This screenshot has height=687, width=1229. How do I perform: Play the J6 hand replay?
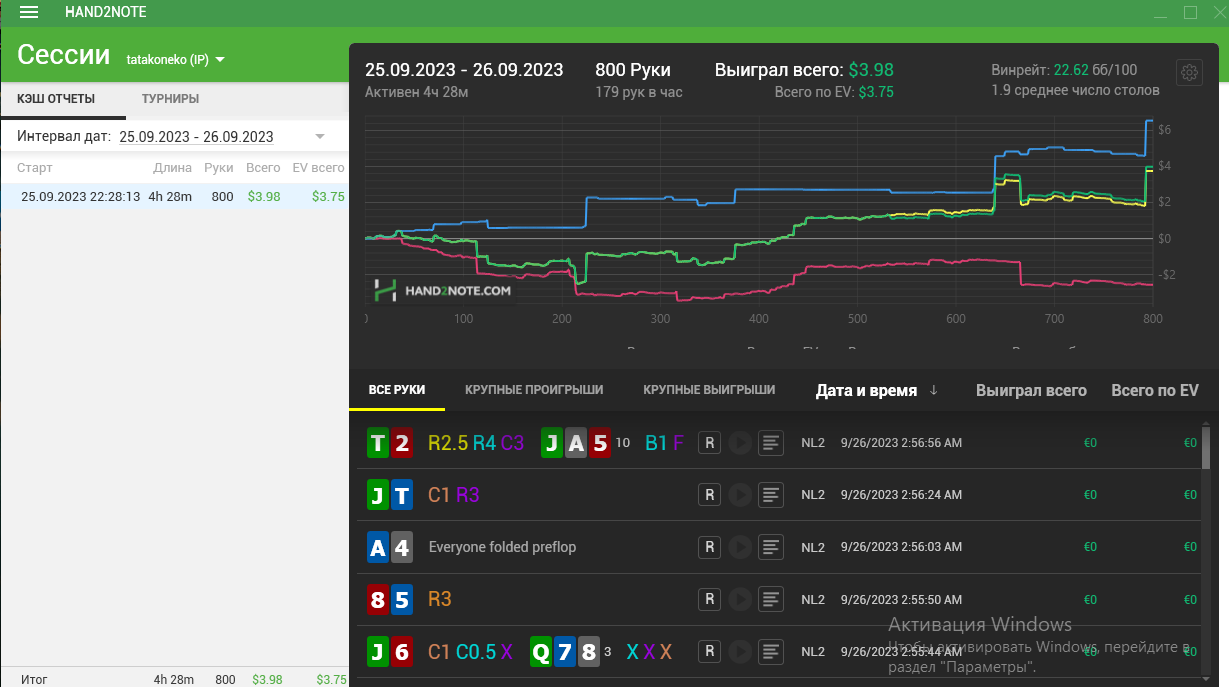coord(740,652)
